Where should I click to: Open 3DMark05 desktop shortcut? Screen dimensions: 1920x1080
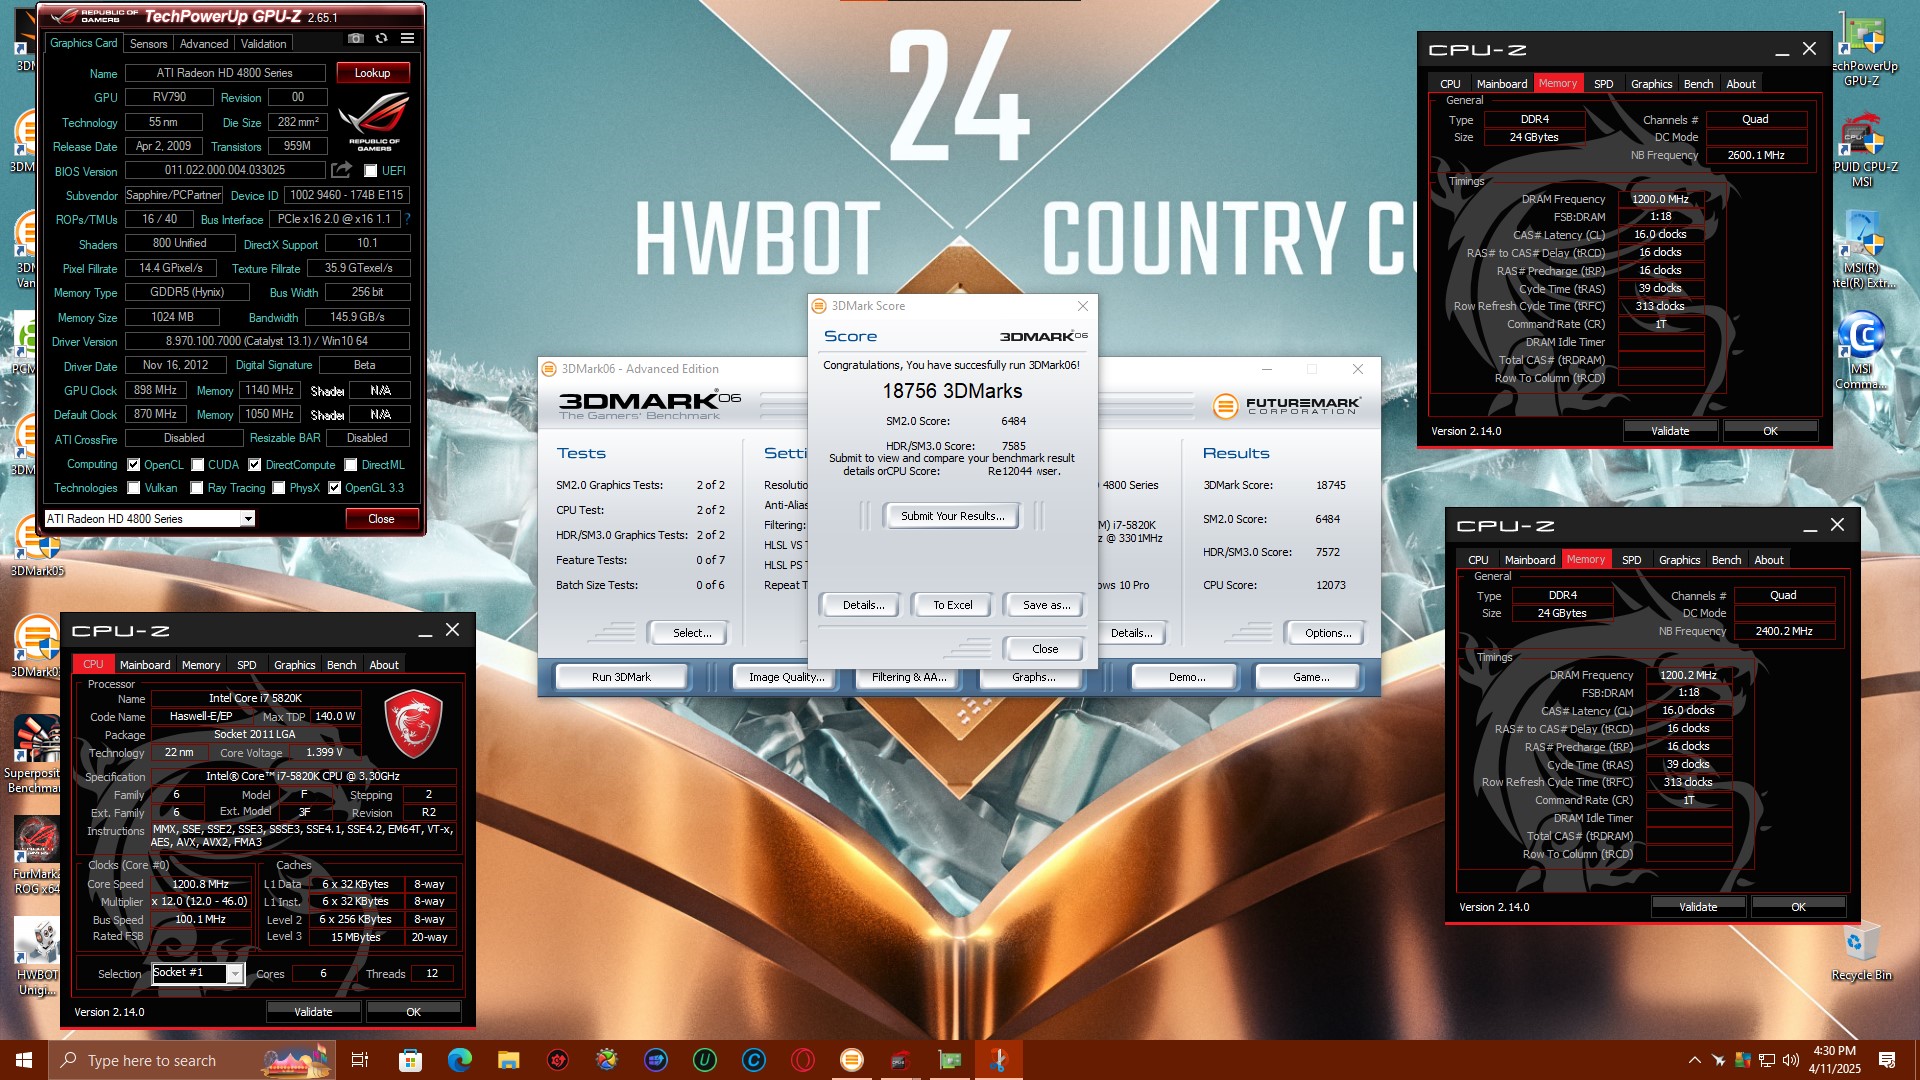(37, 548)
